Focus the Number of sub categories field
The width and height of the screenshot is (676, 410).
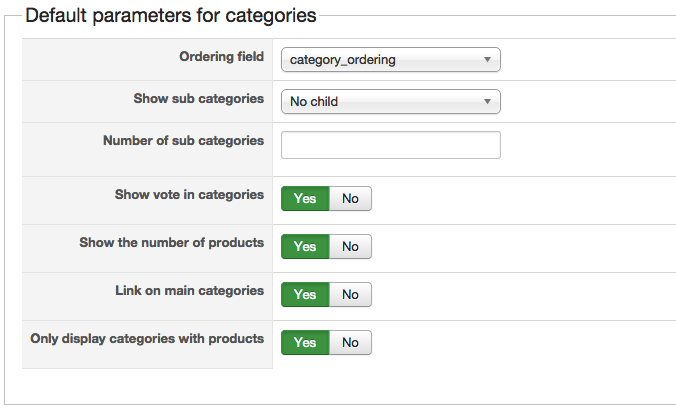coord(391,145)
